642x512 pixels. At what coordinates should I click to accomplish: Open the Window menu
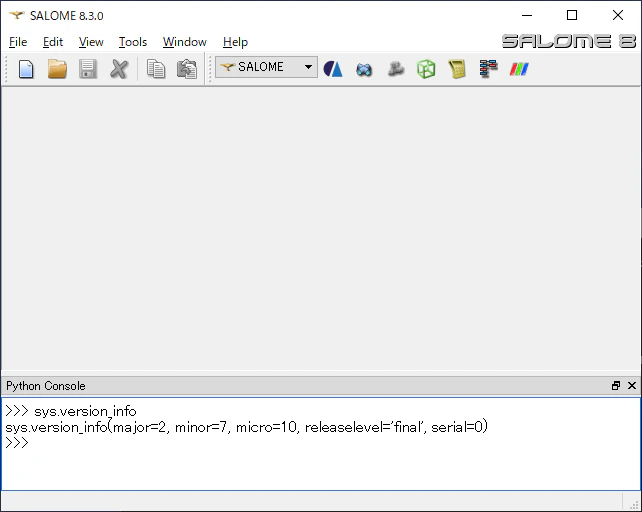pos(185,42)
